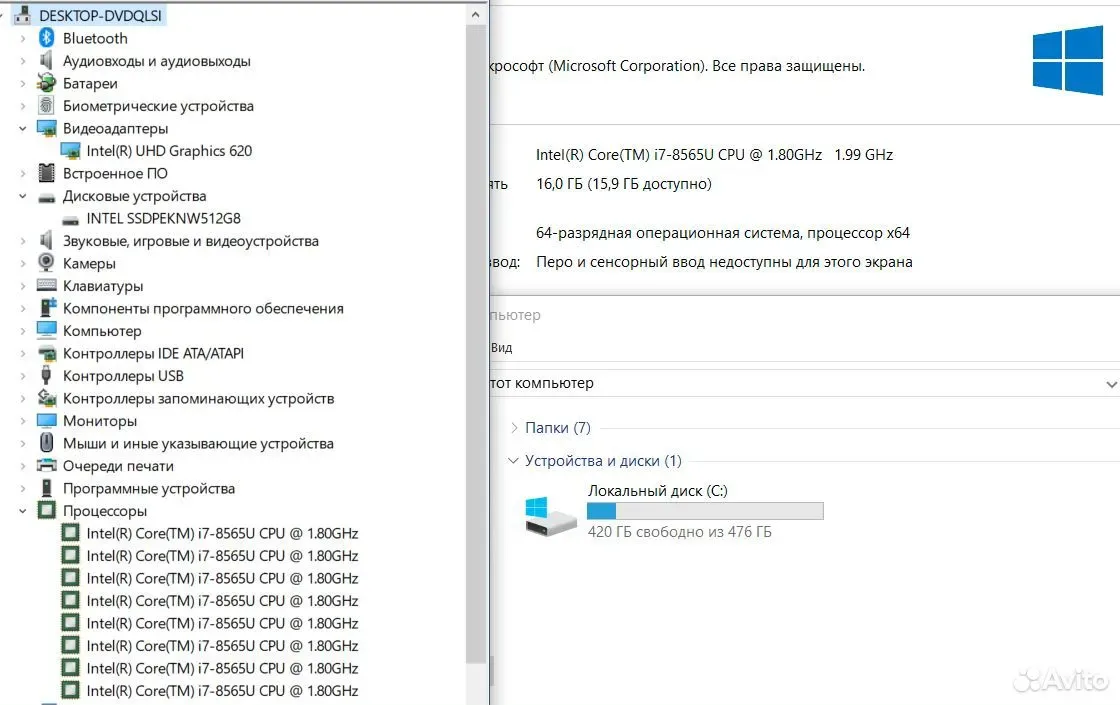Select the Очереди печати tree item
The height and width of the screenshot is (705, 1120).
tap(119, 466)
